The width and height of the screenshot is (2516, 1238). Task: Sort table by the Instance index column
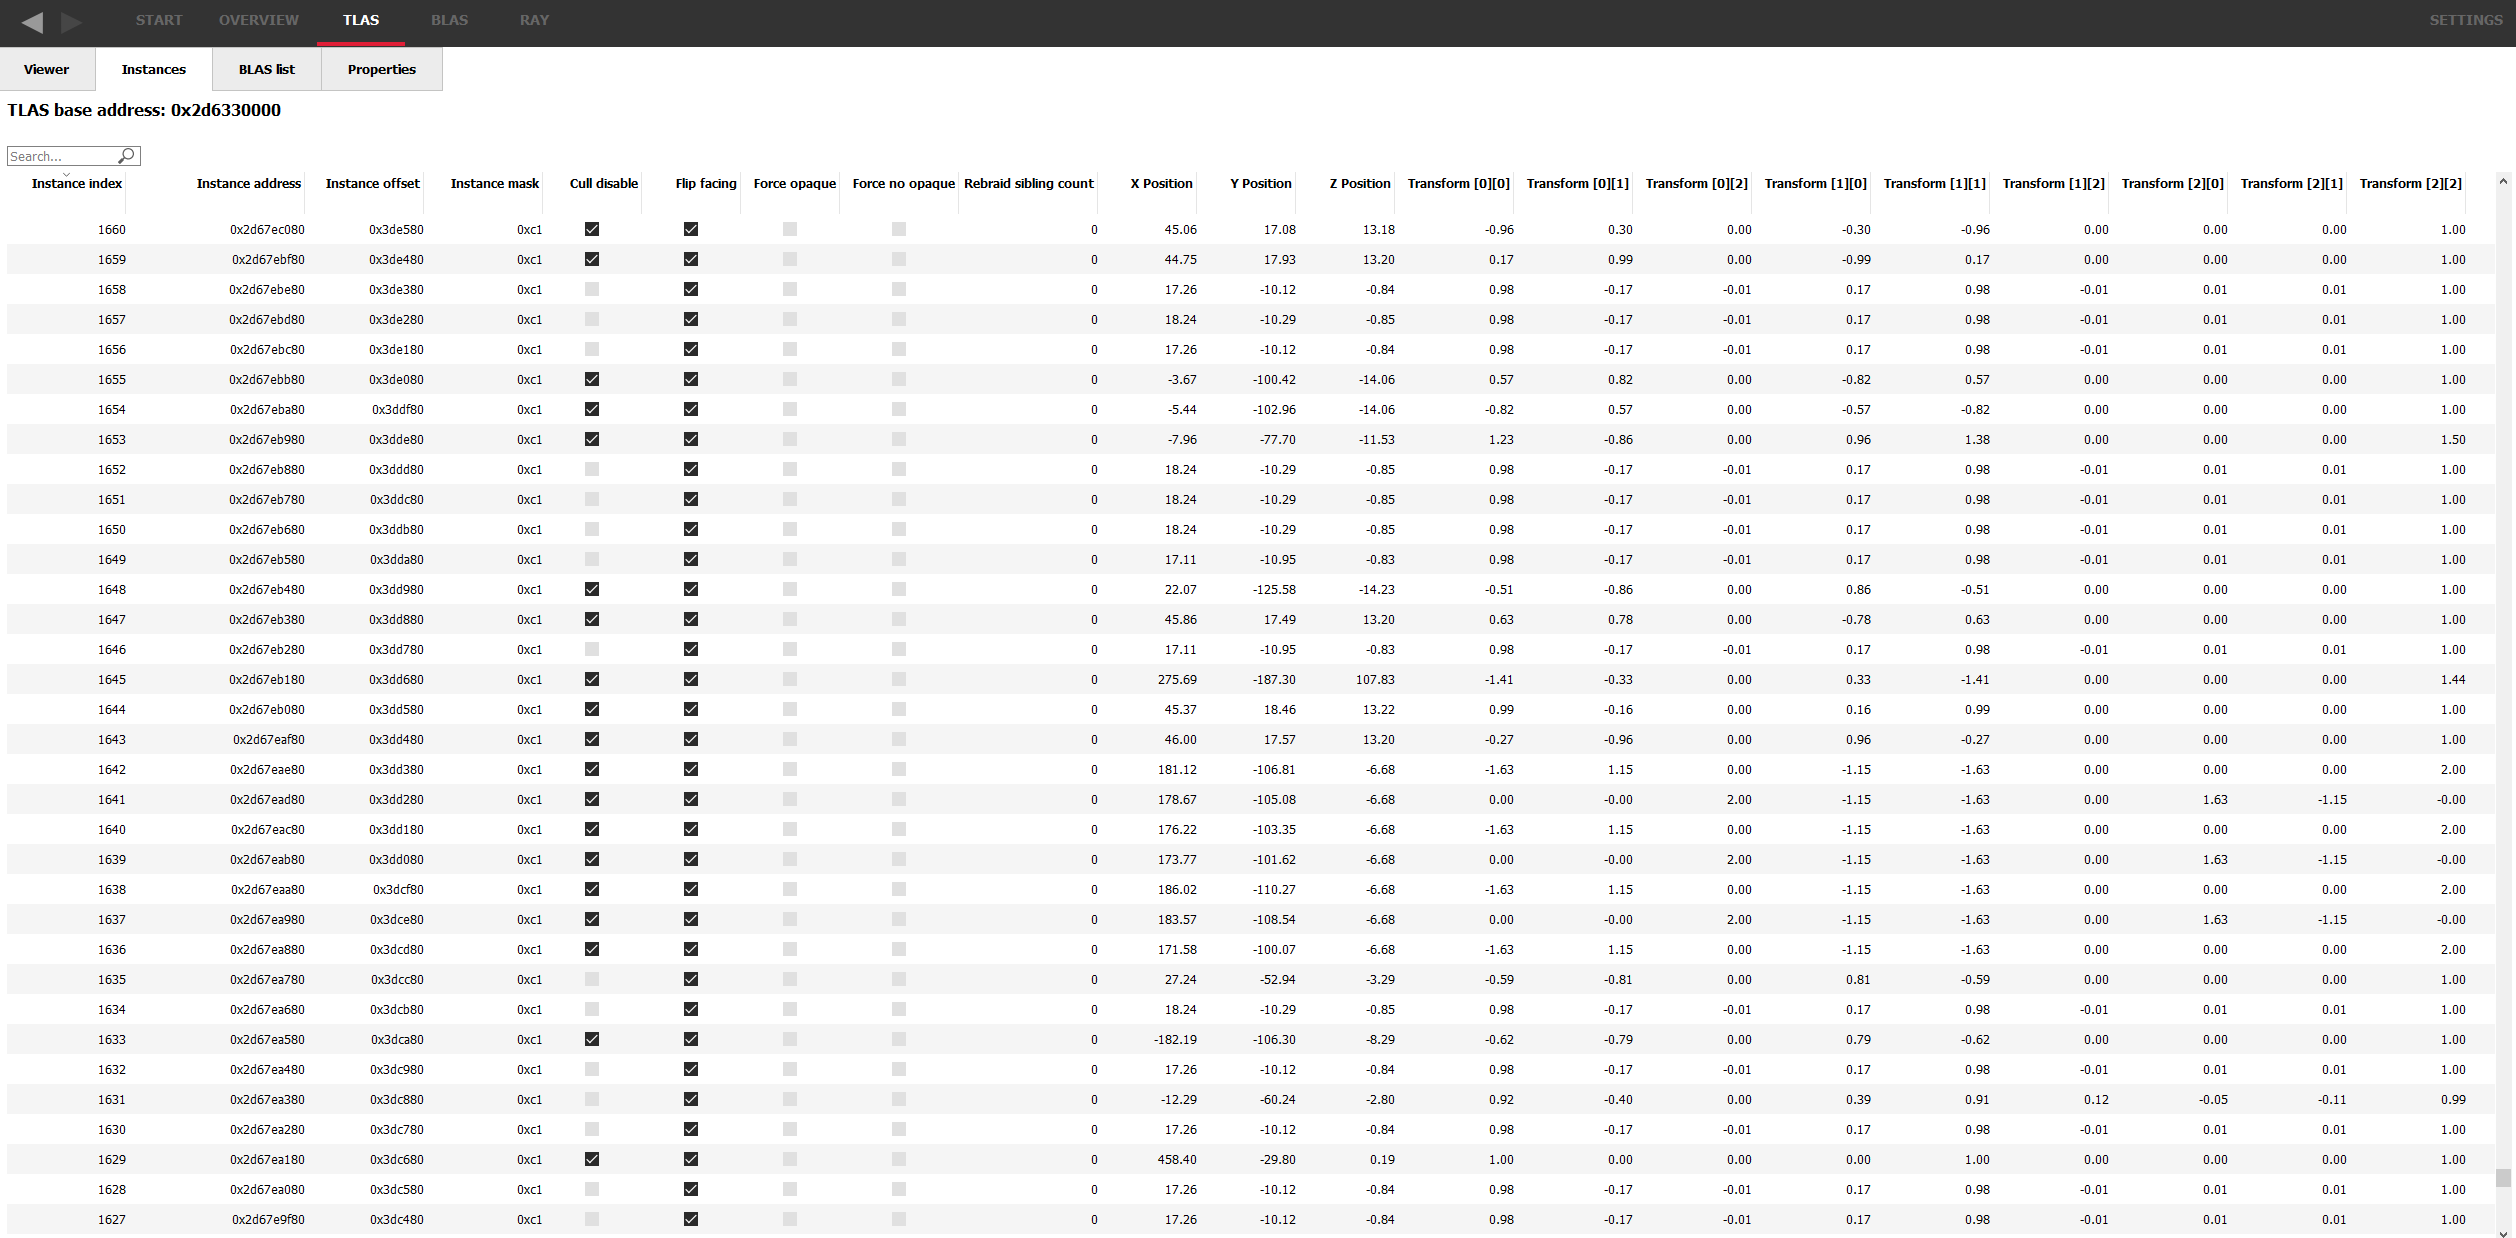(x=76, y=183)
